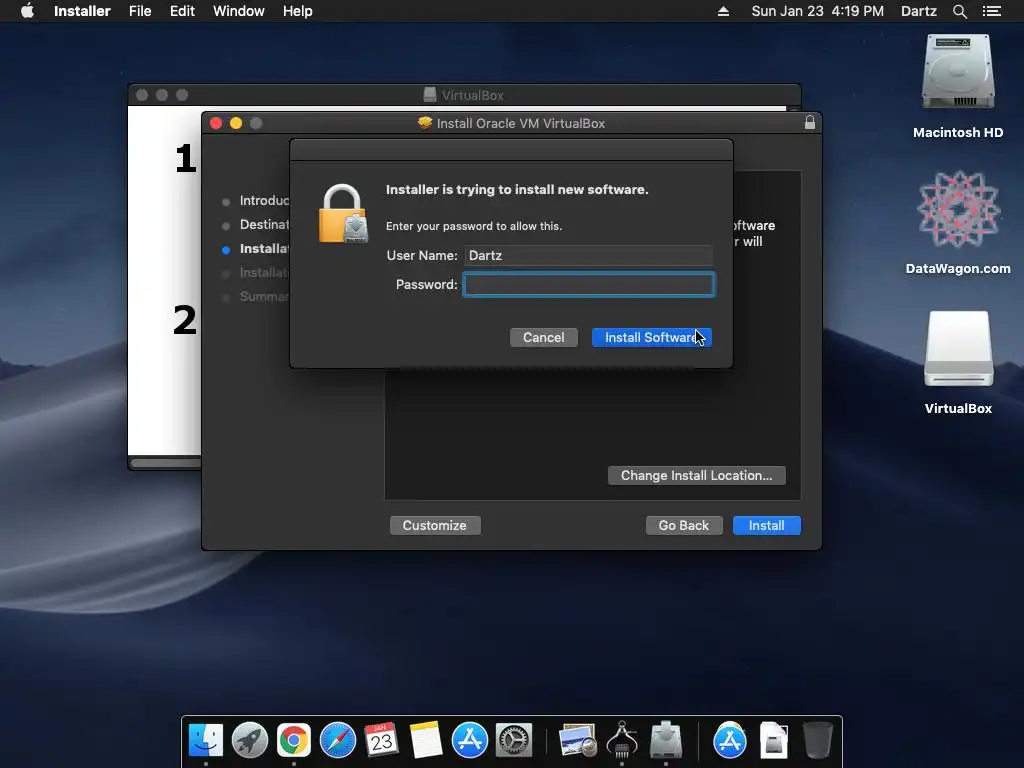Viewport: 1024px width, 768px height.
Task: Open Finder from the Dock
Action: (206, 741)
